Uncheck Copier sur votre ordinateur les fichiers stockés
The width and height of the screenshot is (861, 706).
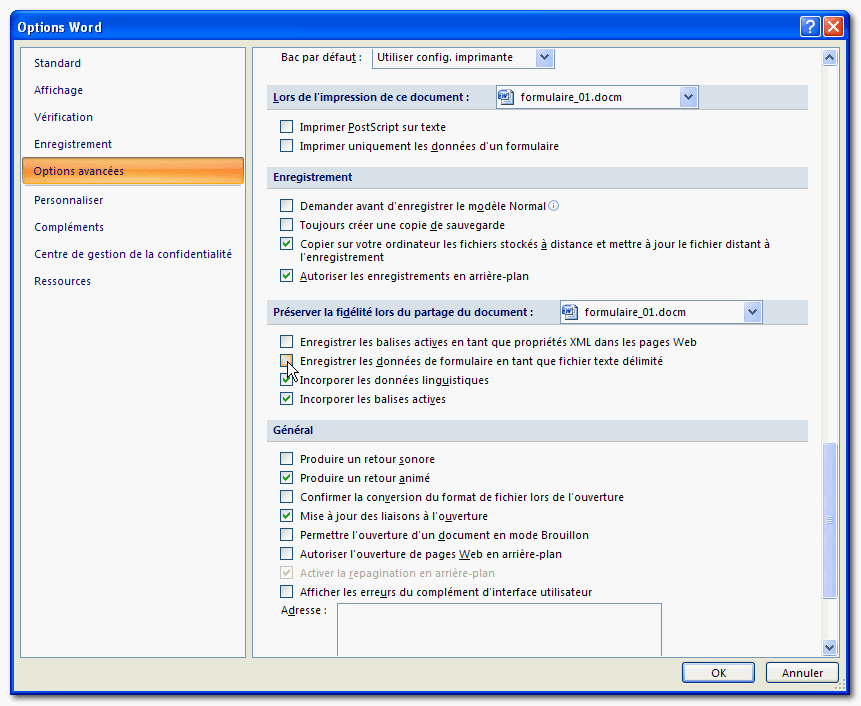tap(286, 244)
